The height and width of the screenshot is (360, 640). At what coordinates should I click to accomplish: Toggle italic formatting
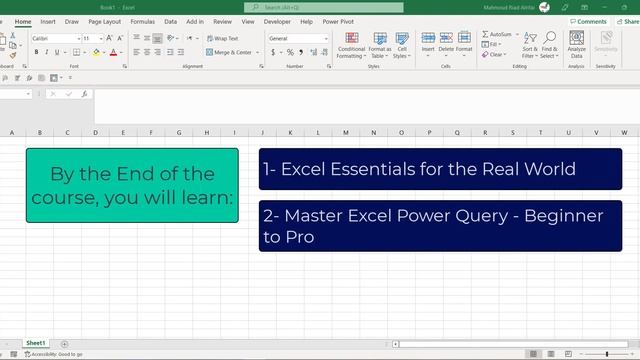pos(47,52)
